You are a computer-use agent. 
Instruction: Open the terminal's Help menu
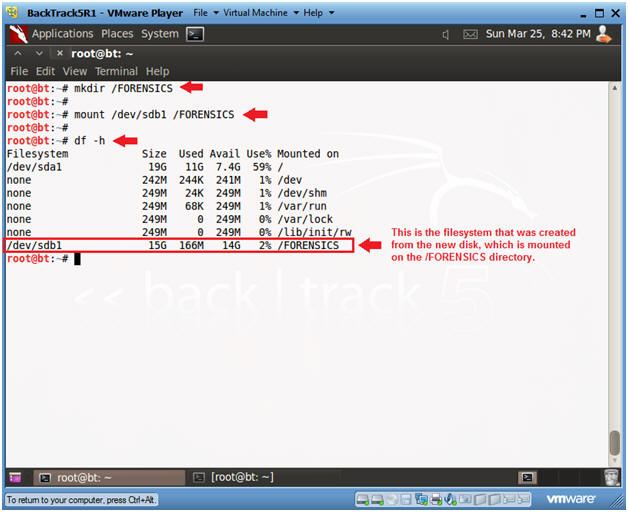click(157, 71)
